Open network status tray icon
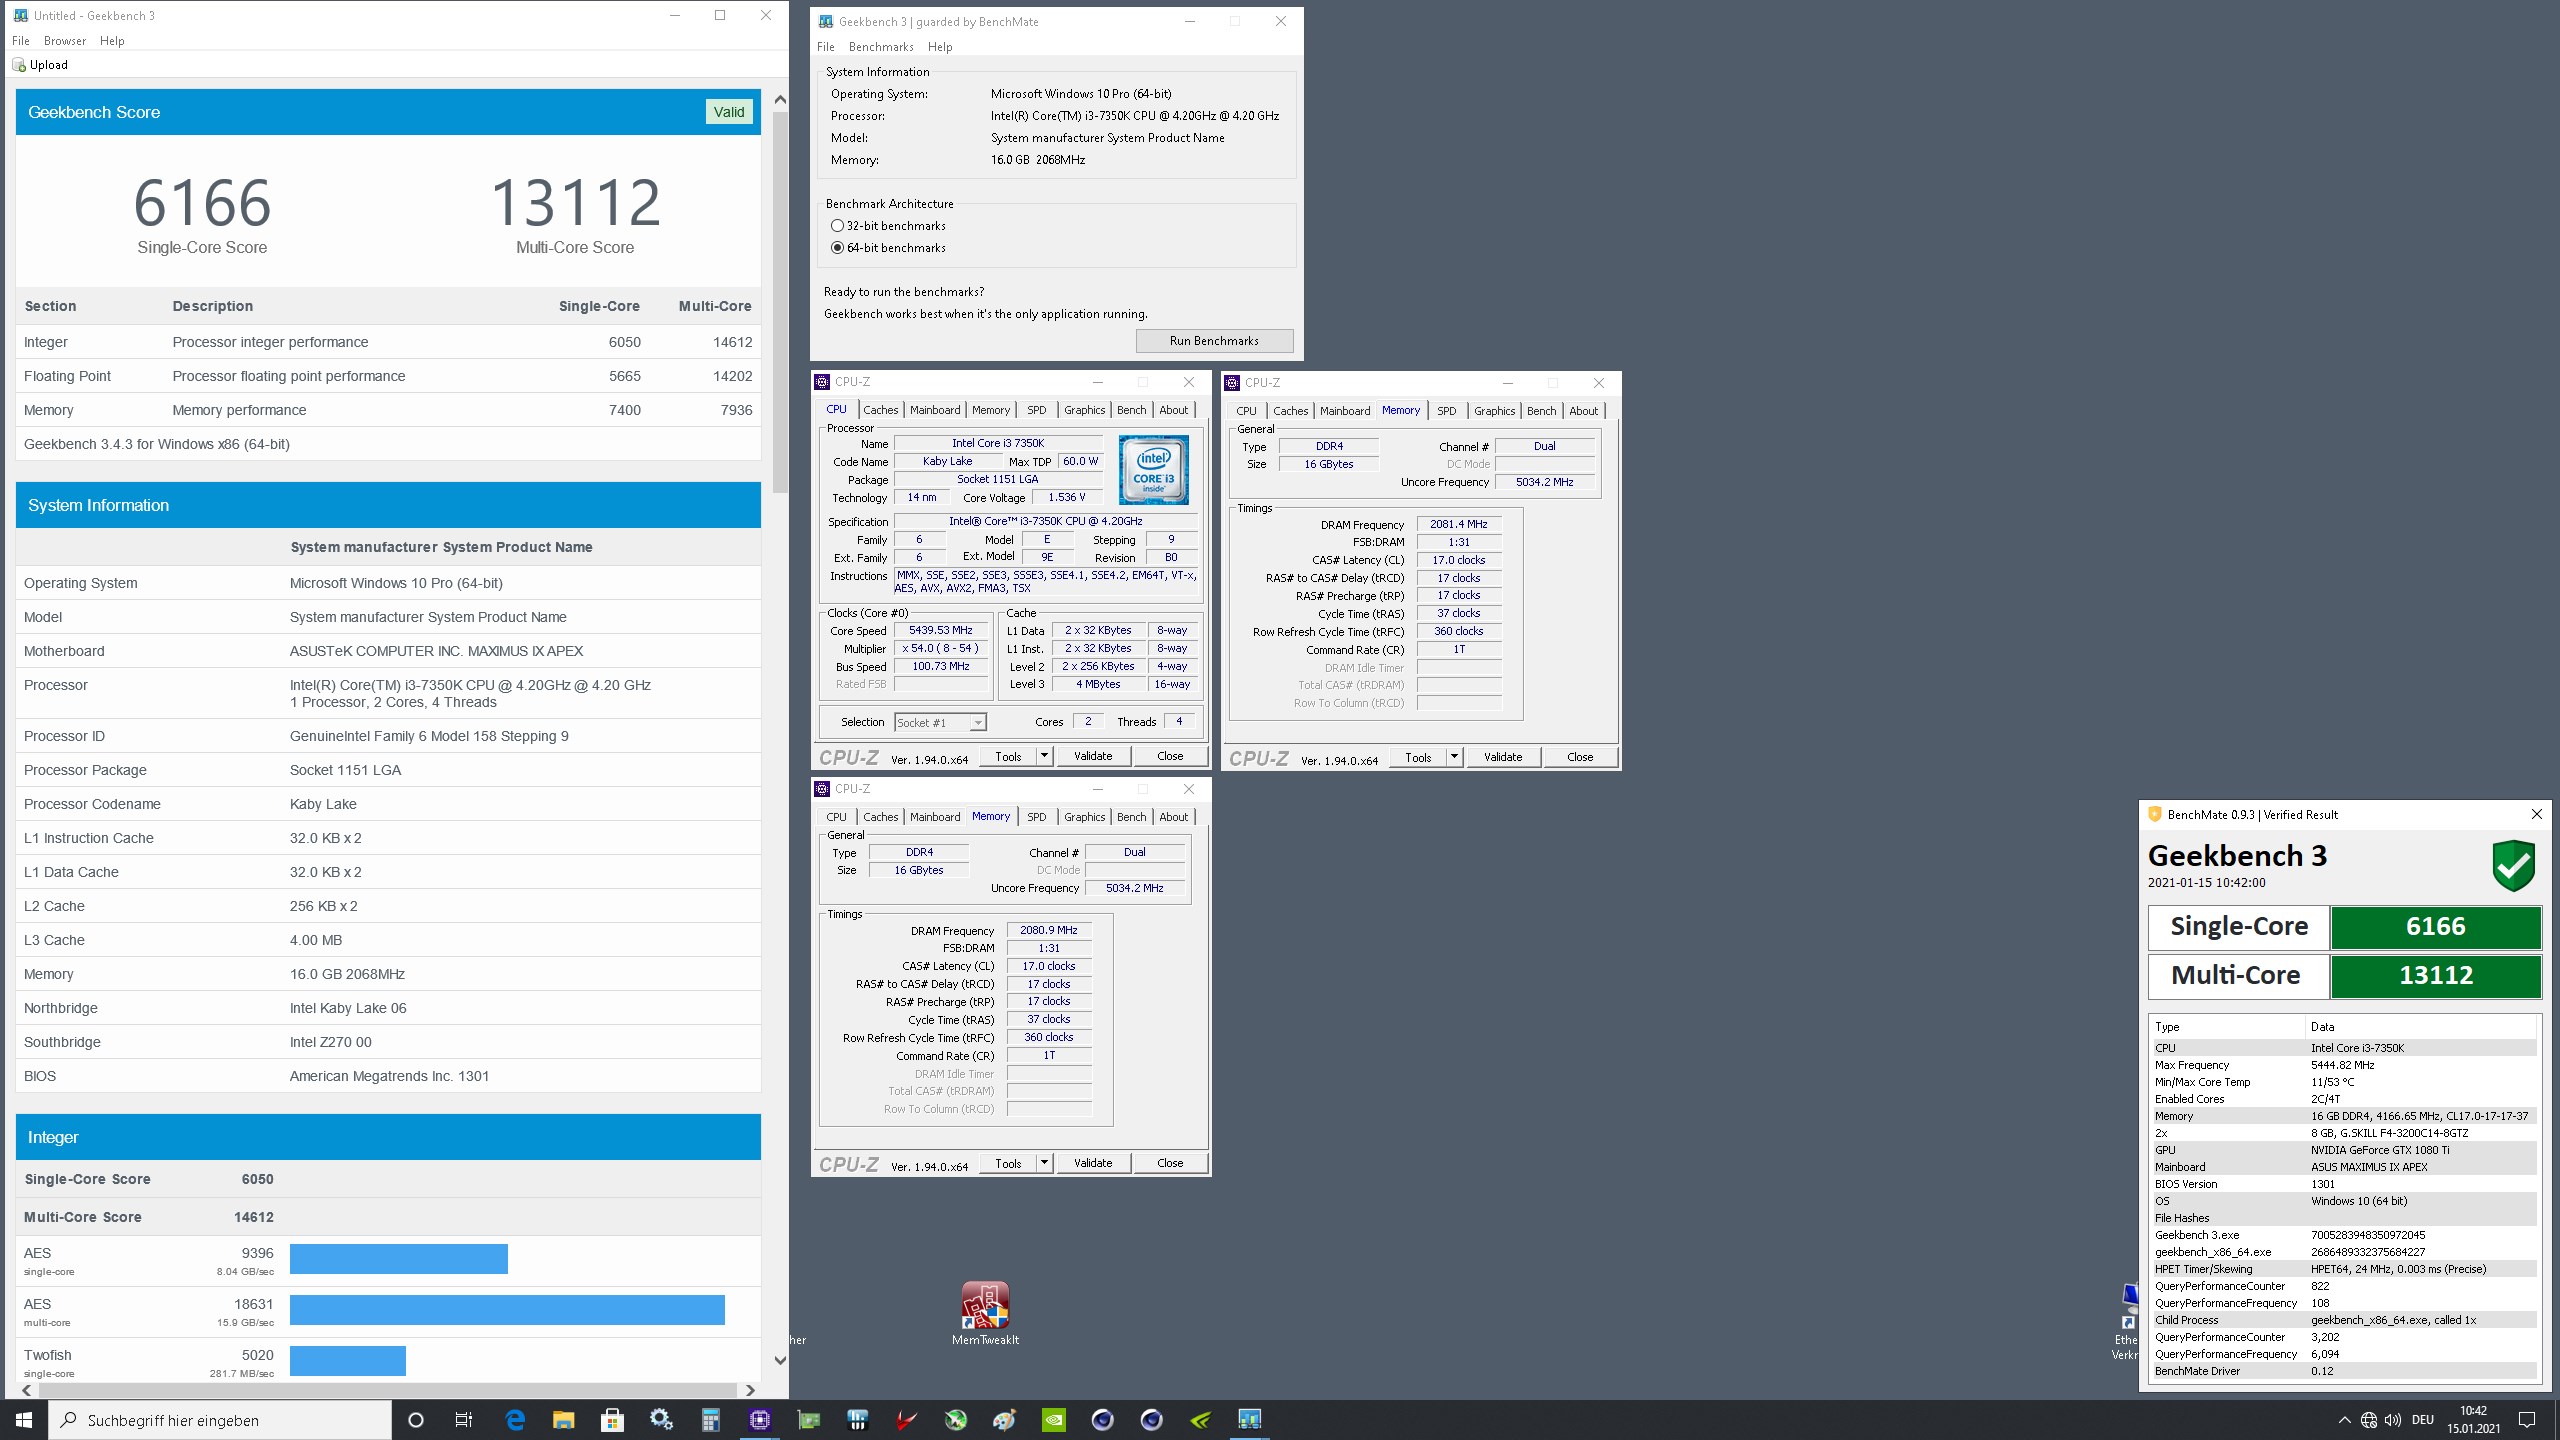 (2369, 1420)
